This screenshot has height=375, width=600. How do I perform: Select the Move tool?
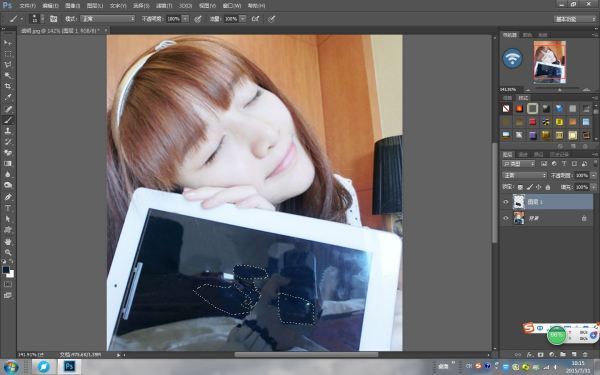tap(8, 42)
